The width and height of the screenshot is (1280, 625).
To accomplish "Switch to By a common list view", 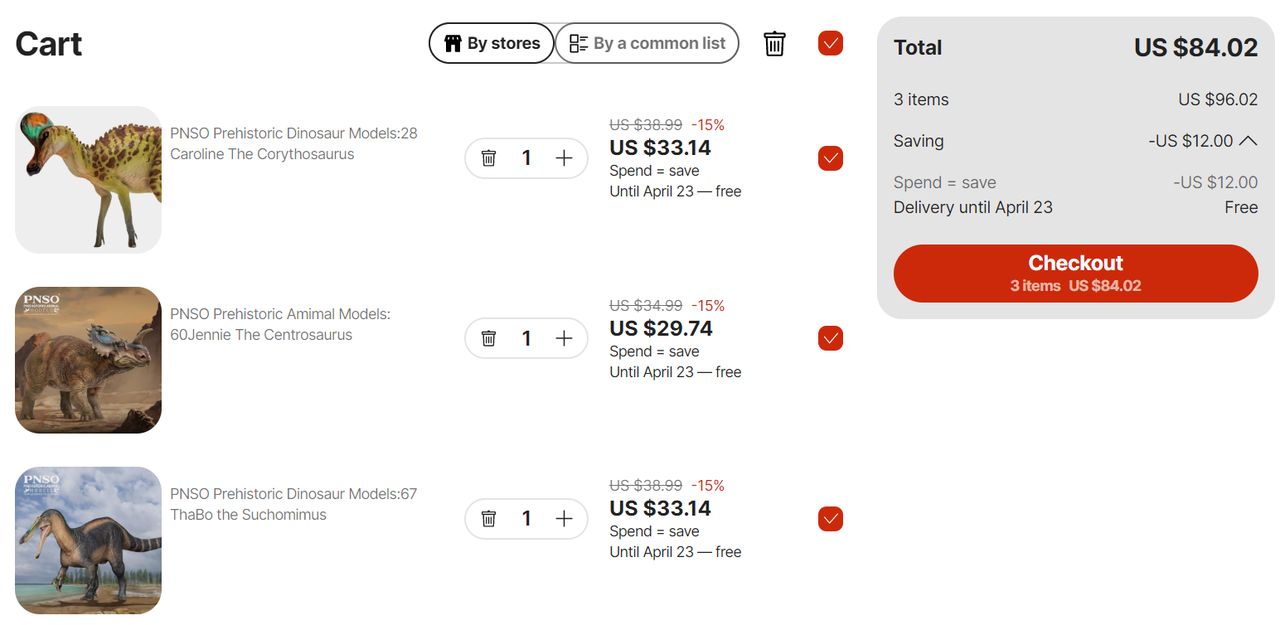I will 647,43.
